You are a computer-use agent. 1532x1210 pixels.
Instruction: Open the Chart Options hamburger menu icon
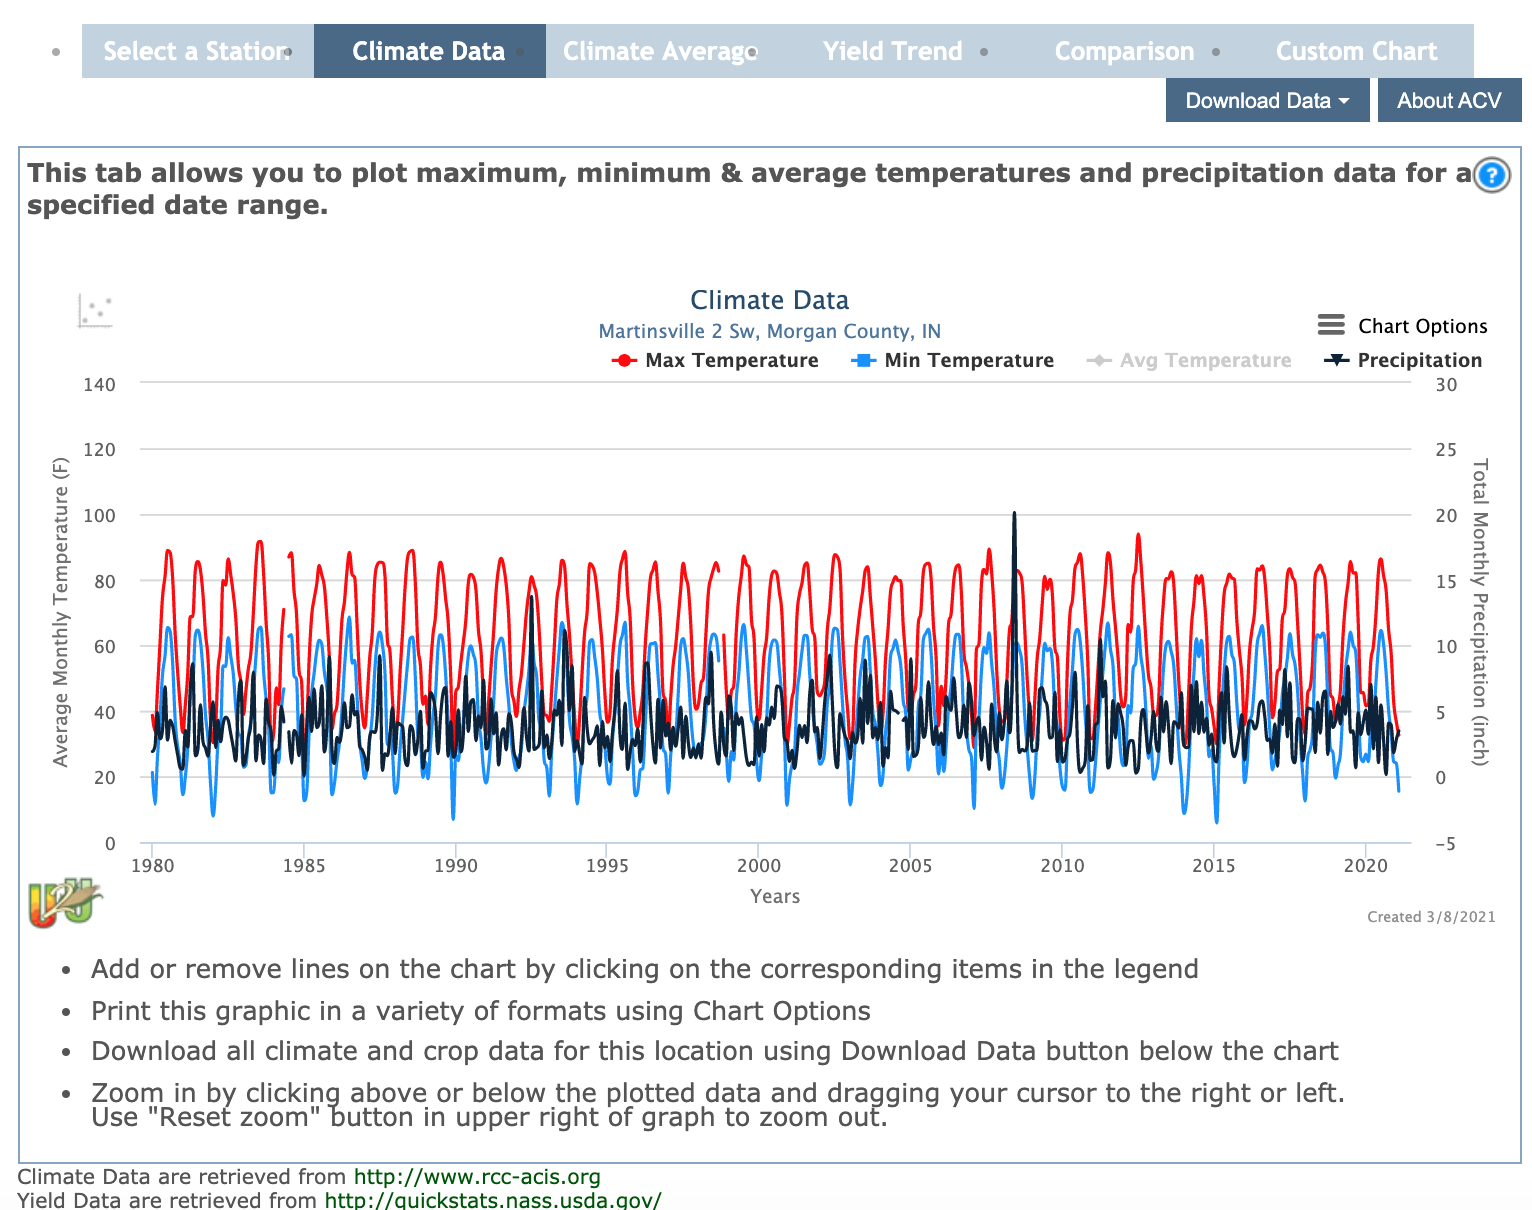pos(1331,325)
